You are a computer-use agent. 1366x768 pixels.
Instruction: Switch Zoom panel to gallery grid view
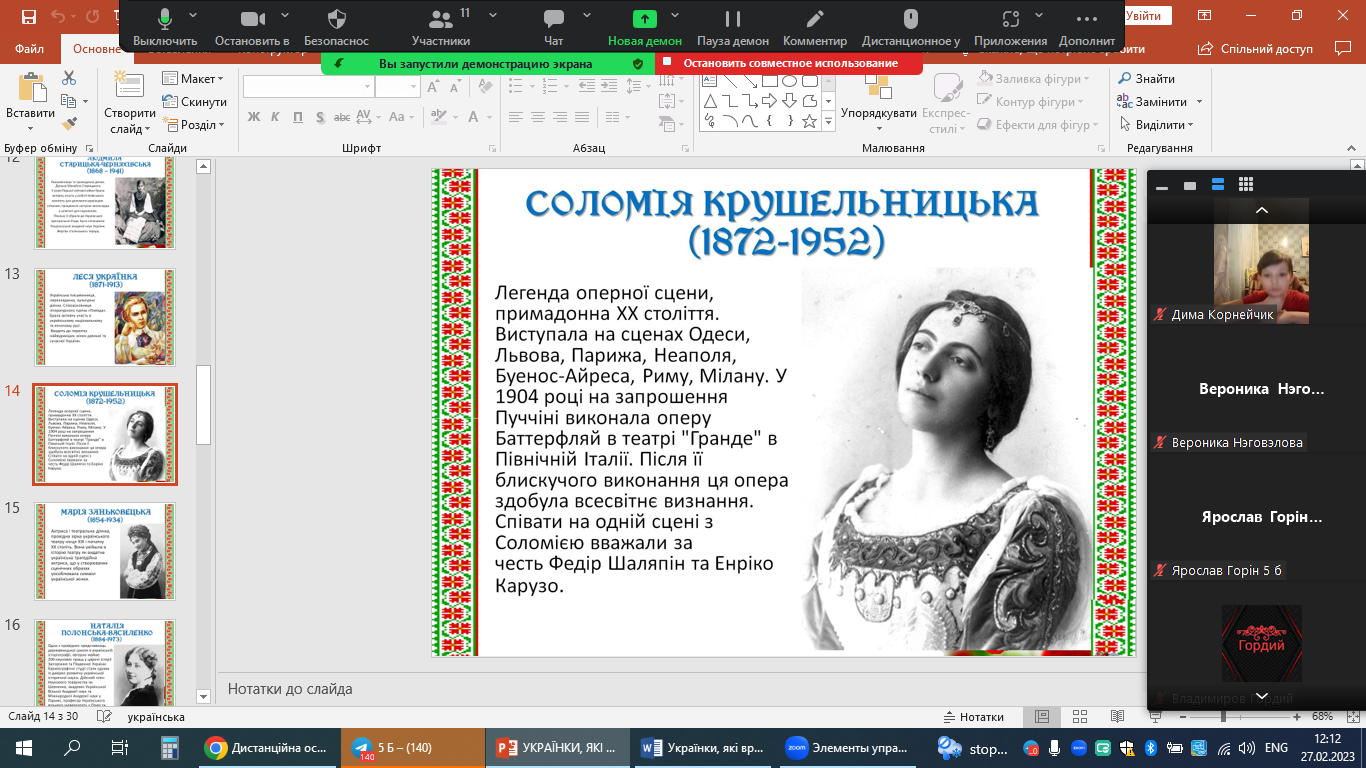pyautogui.click(x=1245, y=184)
